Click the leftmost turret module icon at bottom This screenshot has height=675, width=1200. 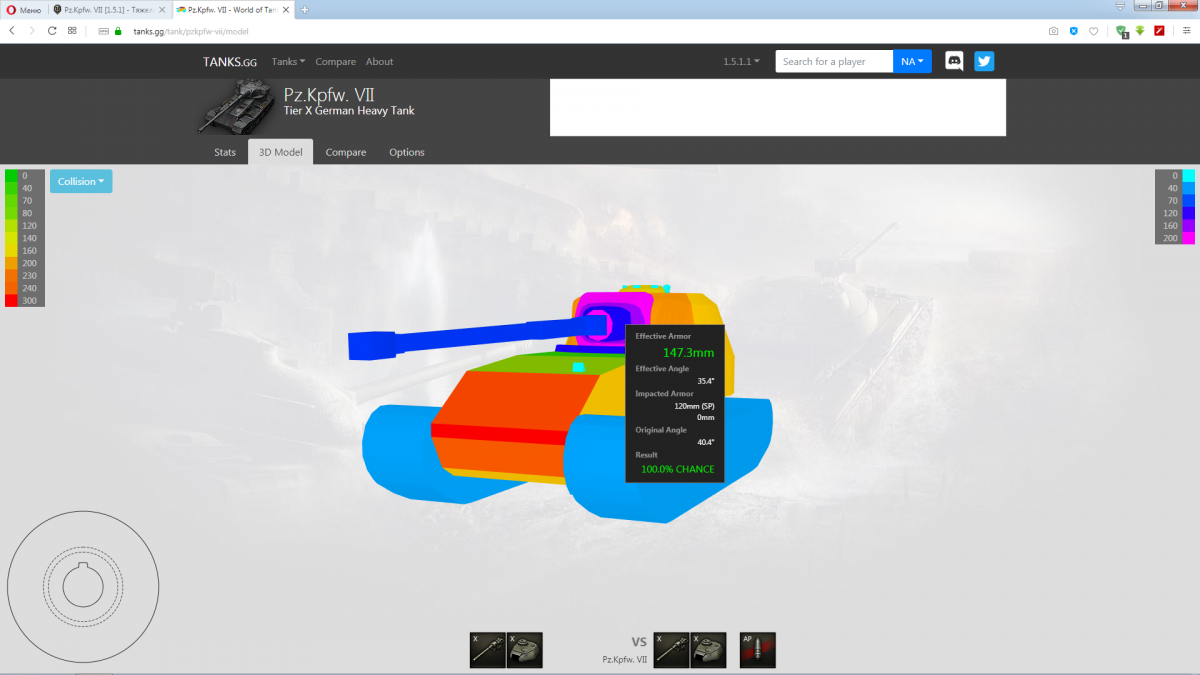click(x=525, y=650)
